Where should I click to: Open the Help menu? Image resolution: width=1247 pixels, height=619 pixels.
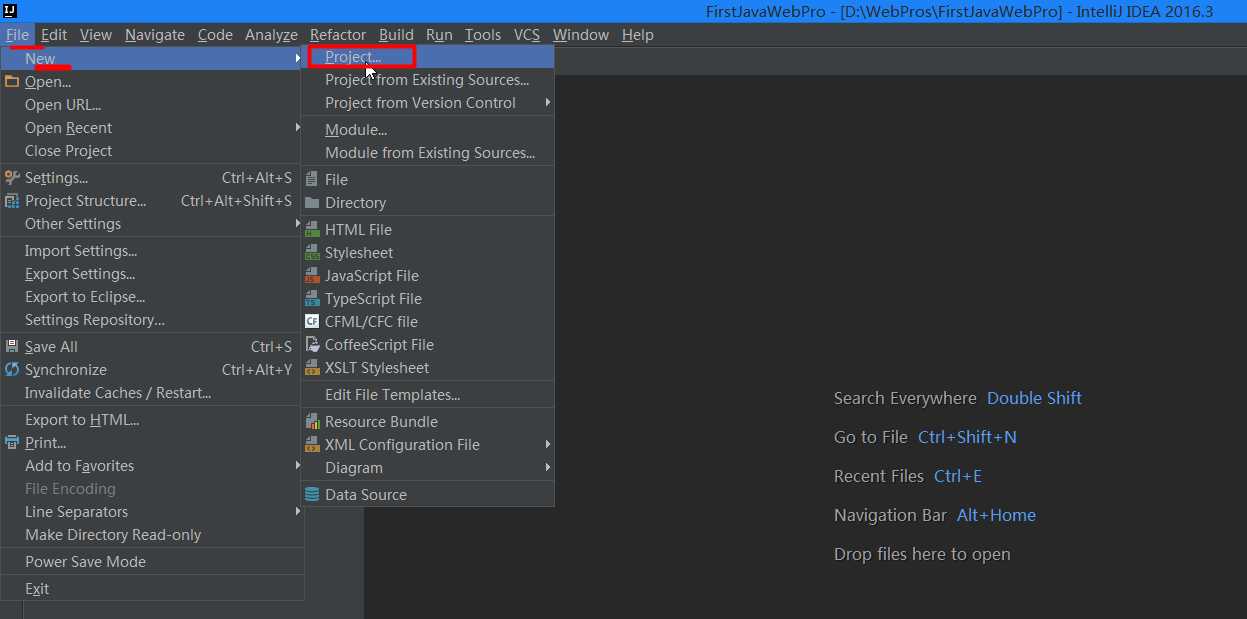(638, 34)
